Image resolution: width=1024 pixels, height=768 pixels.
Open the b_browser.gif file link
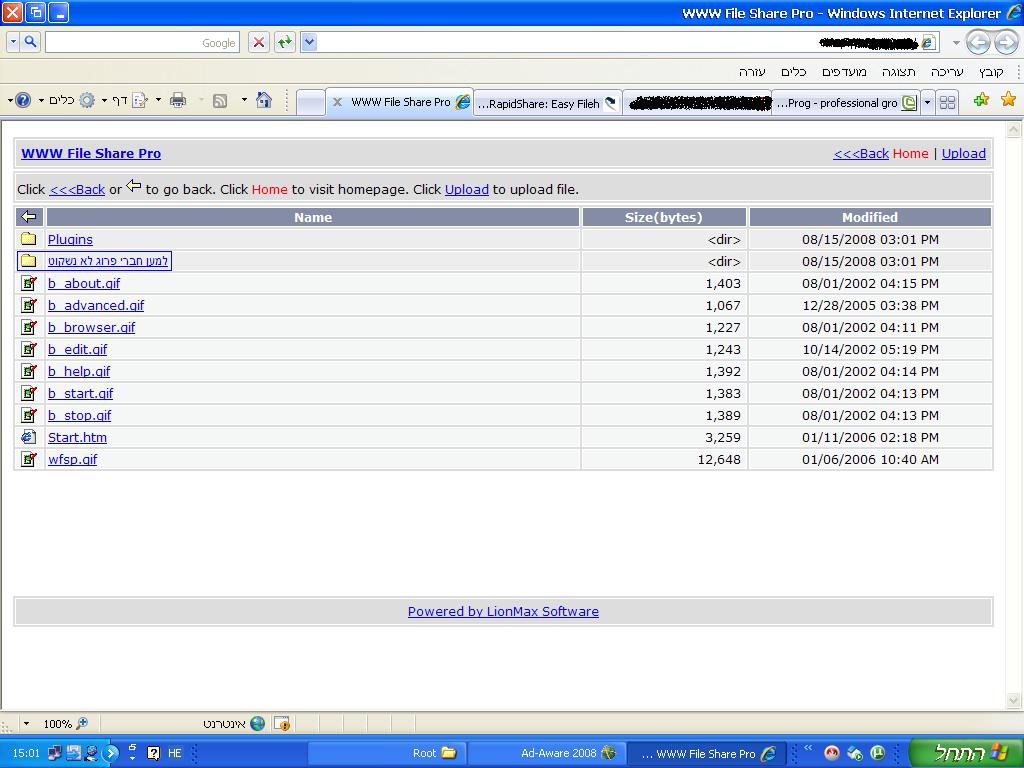click(91, 327)
